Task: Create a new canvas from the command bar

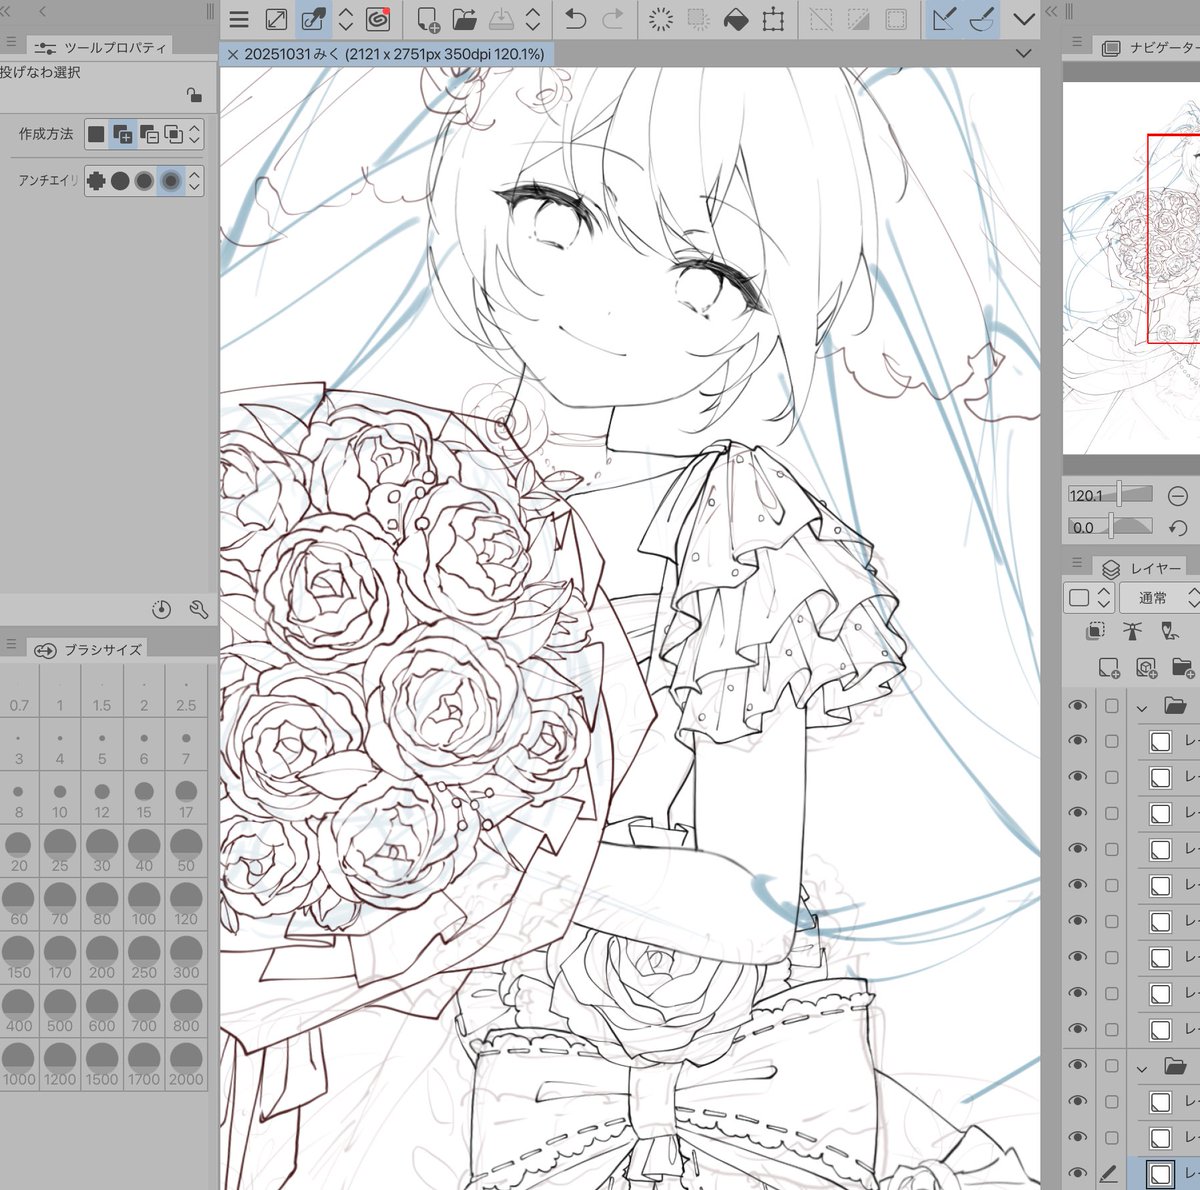Action: (428, 19)
